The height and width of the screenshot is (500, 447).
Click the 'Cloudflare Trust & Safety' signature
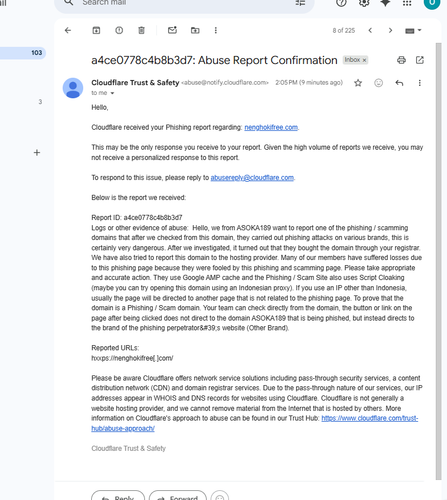pyautogui.click(x=128, y=448)
